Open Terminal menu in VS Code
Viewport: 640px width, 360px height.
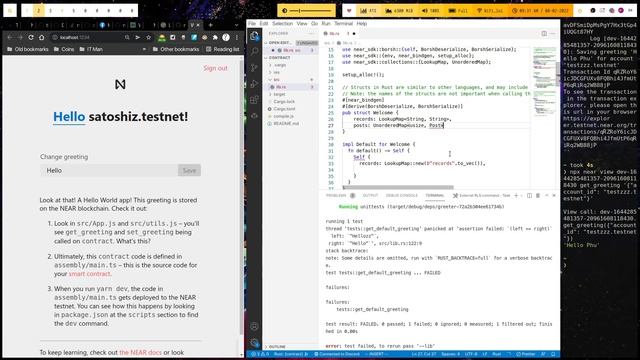[344, 24]
